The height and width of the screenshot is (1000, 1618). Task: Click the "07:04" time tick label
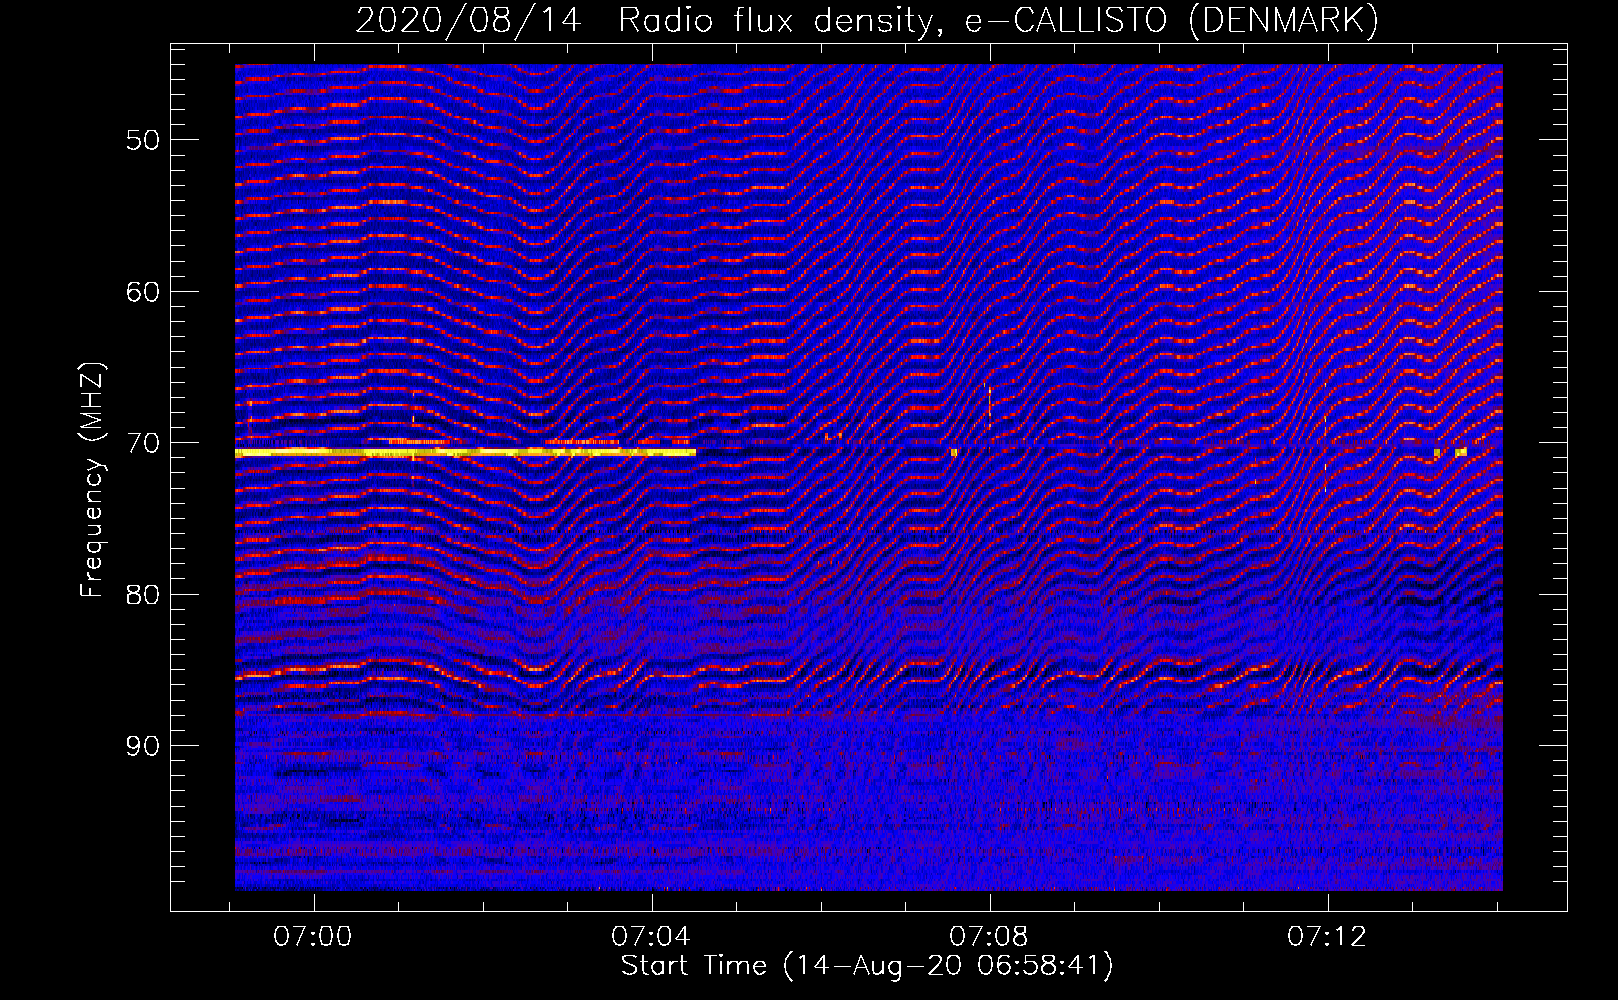651,937
